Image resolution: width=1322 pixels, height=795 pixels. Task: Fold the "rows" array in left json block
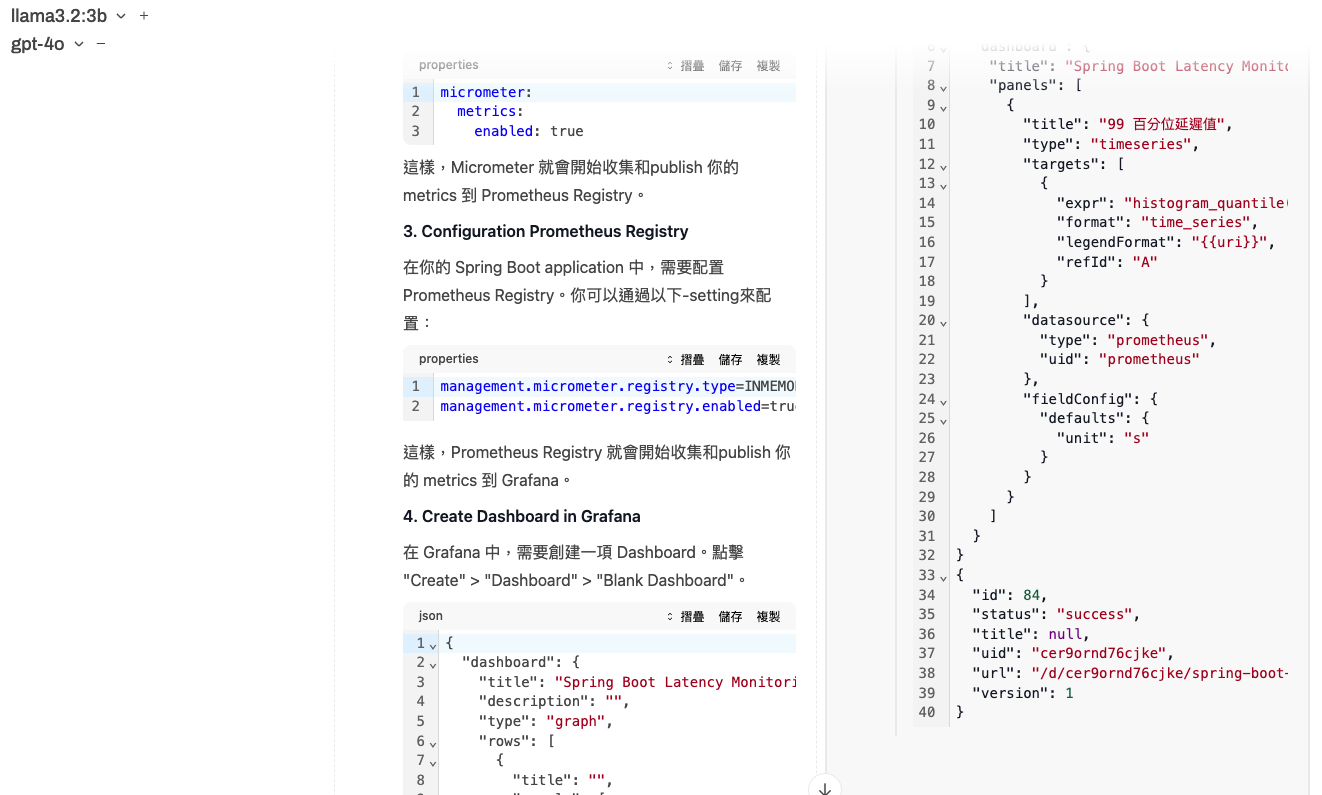(433, 743)
